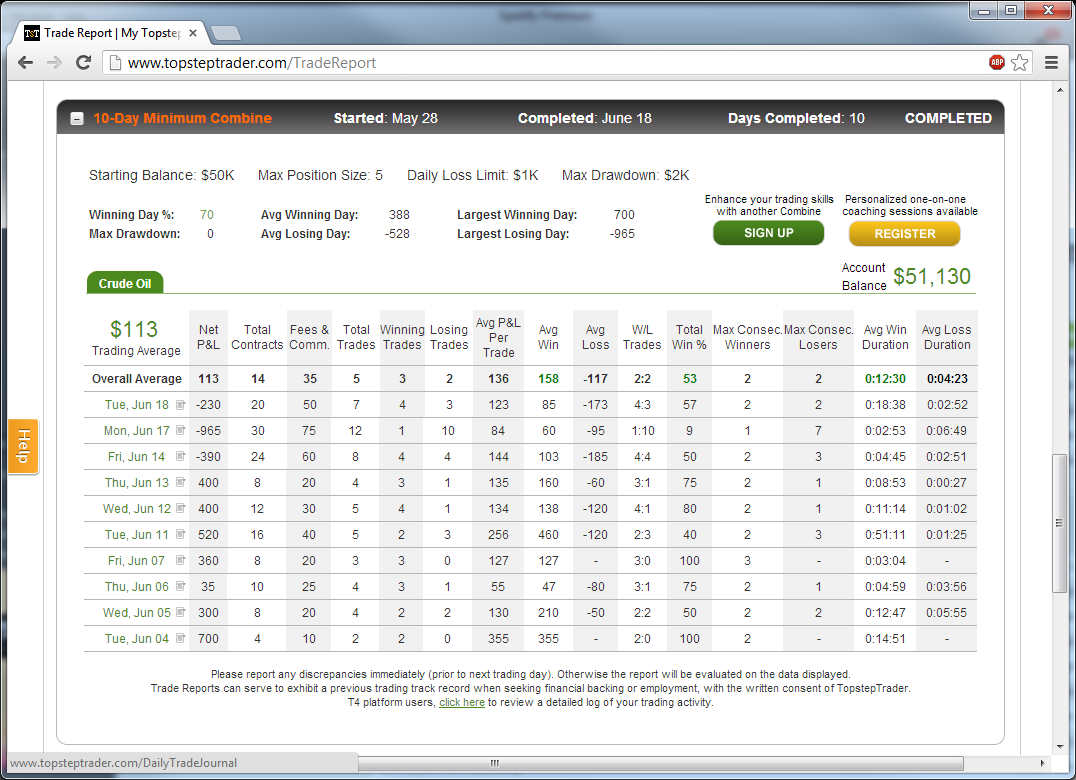Click the vertical scrollbar up arrow
Screen dimensions: 1076x780
[x=1060, y=90]
